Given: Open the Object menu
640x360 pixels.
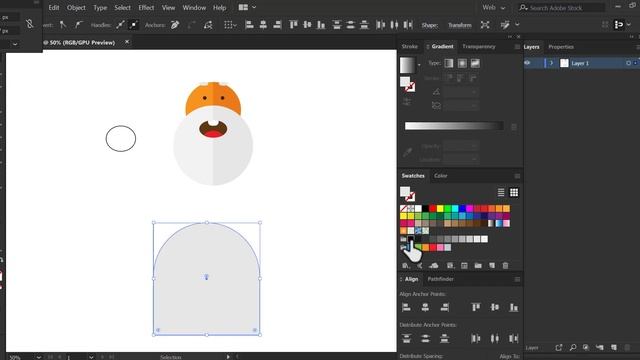Looking at the screenshot, I should click(76, 7).
